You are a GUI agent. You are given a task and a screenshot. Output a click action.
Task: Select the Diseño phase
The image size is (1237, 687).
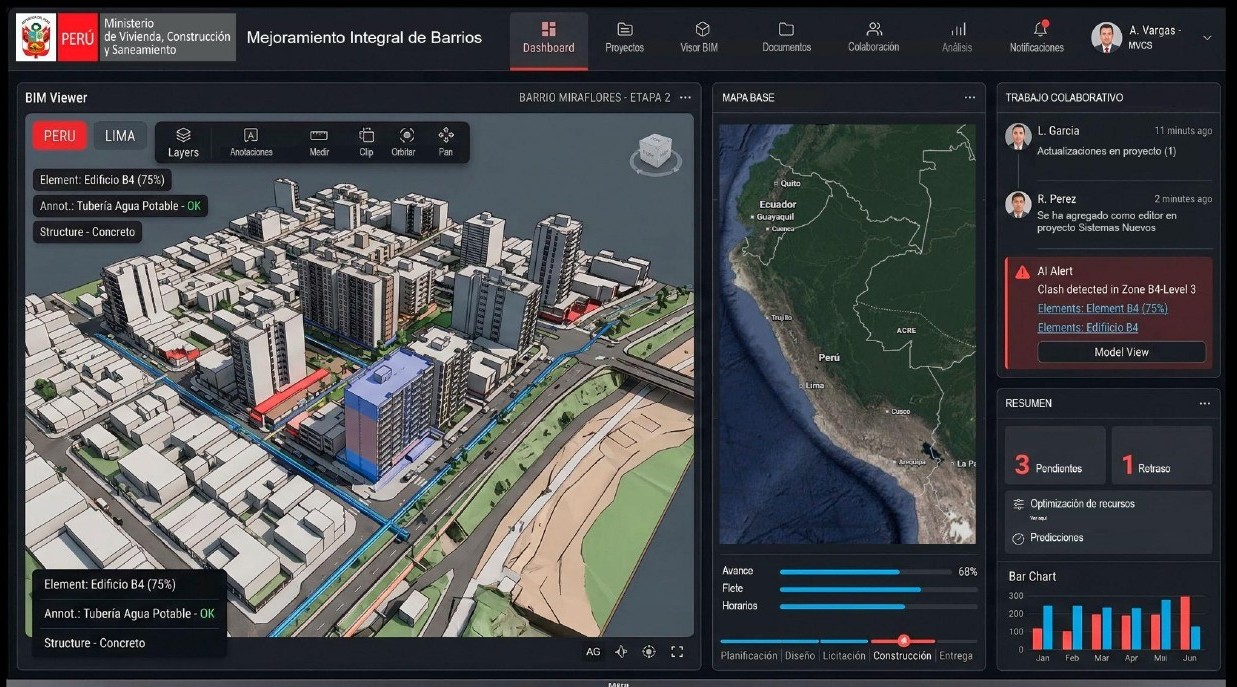[x=800, y=656]
